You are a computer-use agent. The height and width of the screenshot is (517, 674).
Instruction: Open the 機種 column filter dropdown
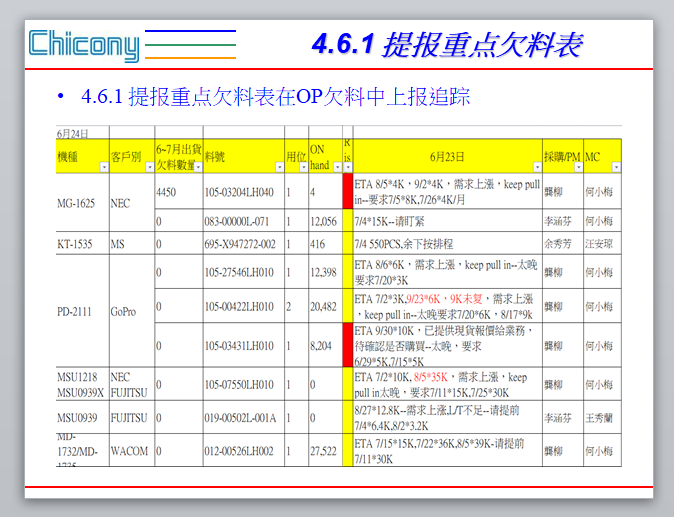(103, 165)
